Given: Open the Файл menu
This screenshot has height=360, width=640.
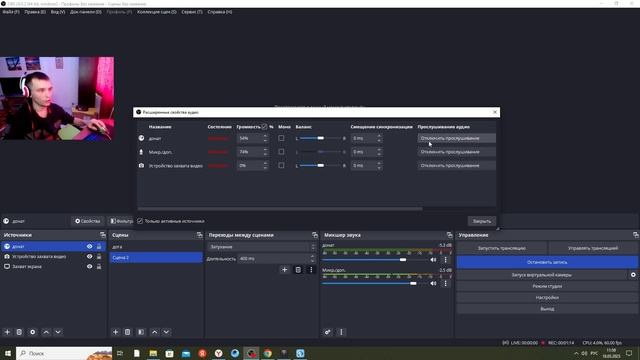Looking at the screenshot, I should point(11,12).
